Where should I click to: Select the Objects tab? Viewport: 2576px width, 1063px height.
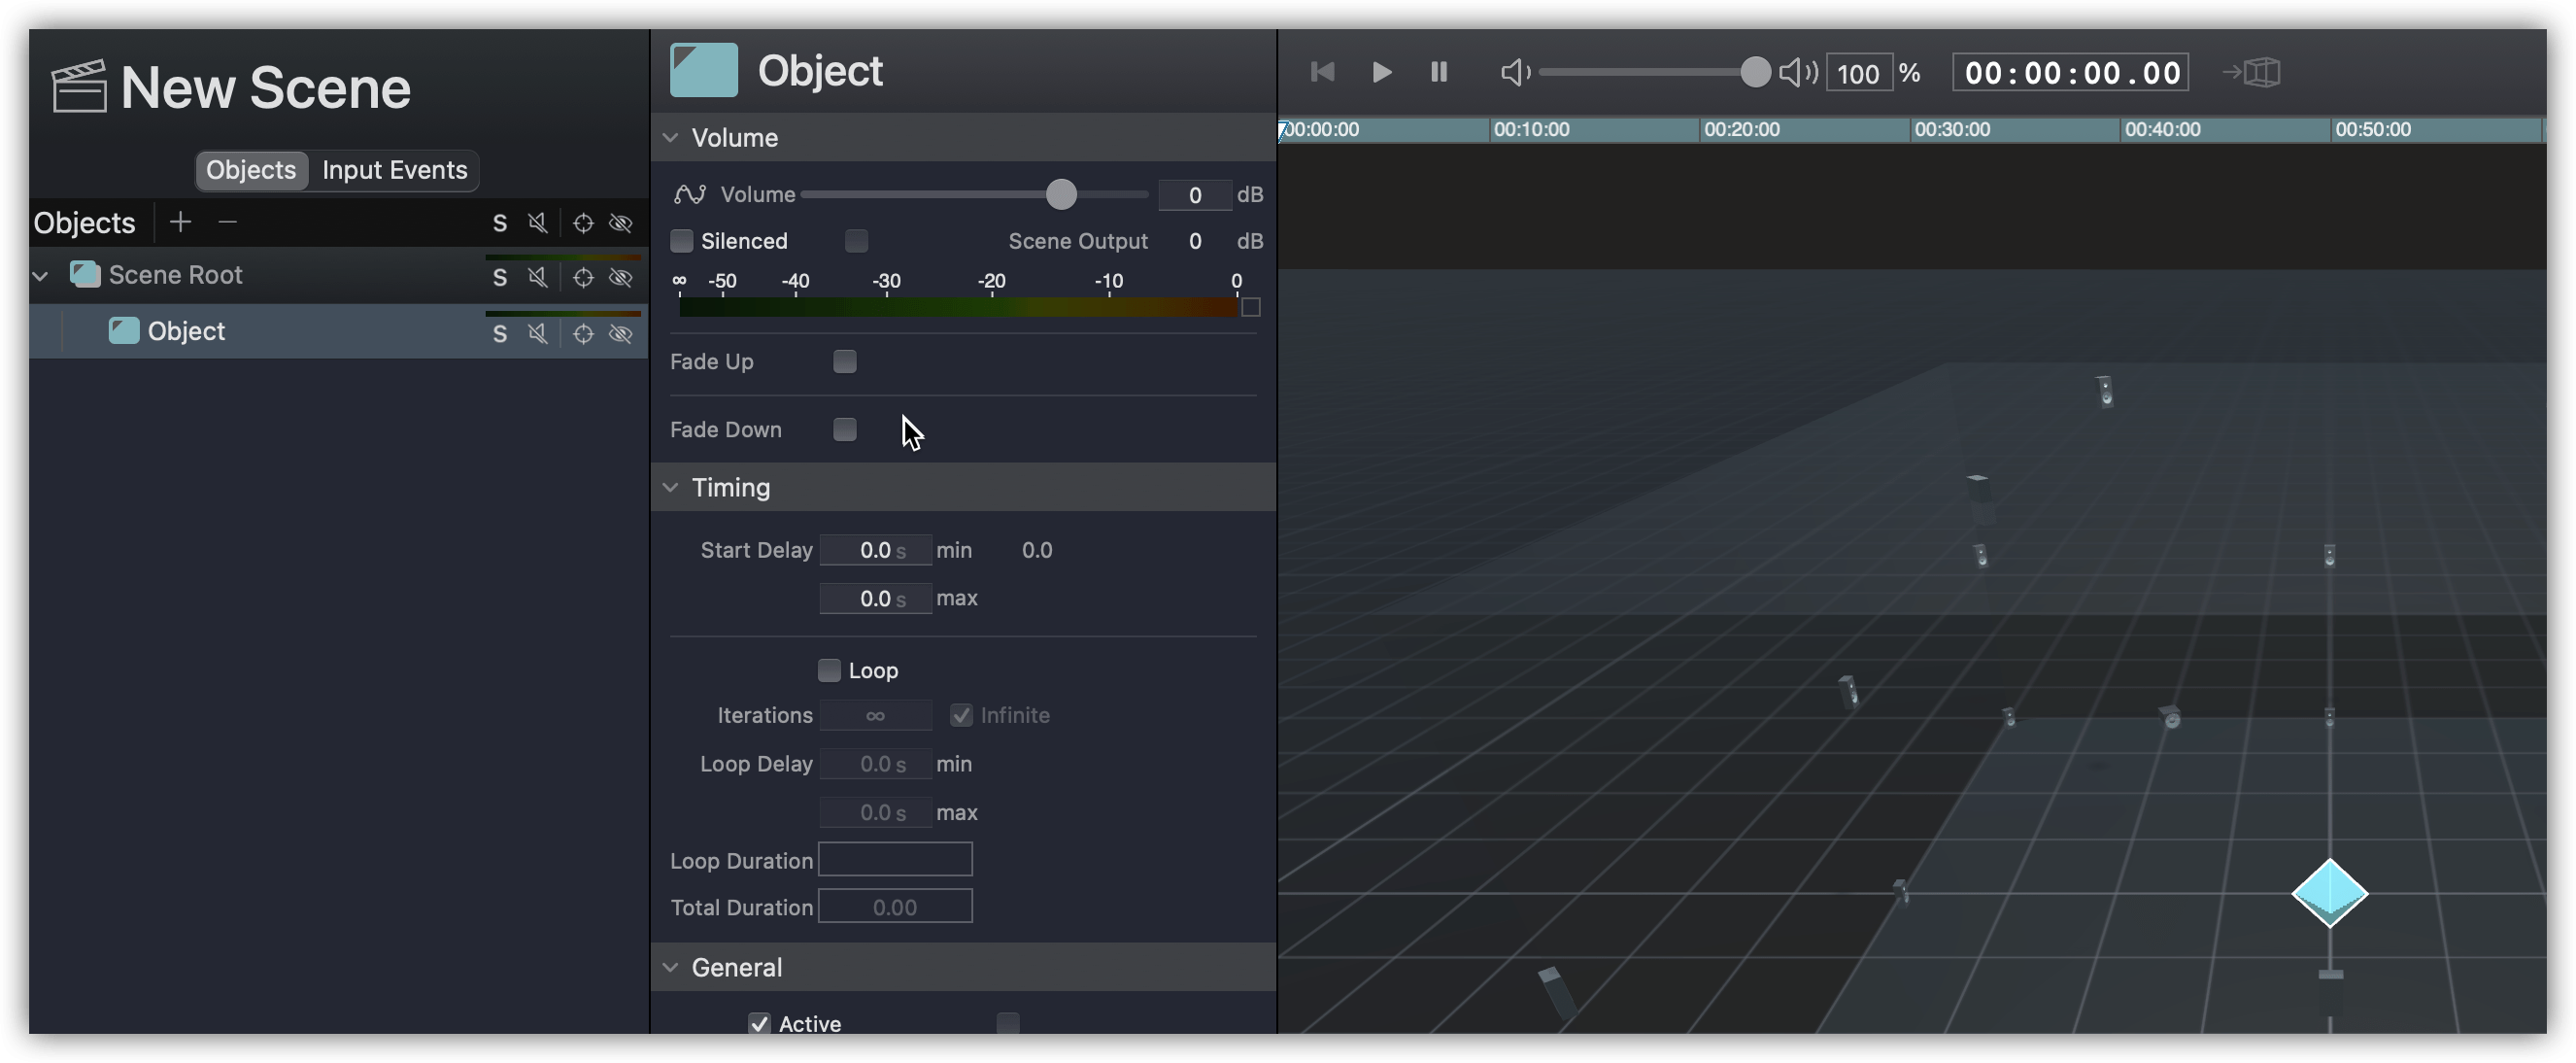(251, 170)
